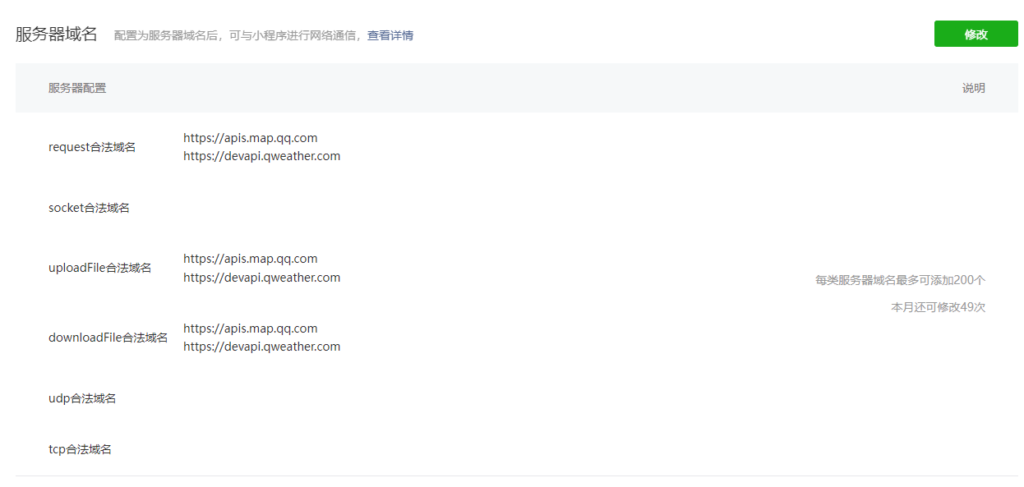Click the 服务器配置 column header

77,88
